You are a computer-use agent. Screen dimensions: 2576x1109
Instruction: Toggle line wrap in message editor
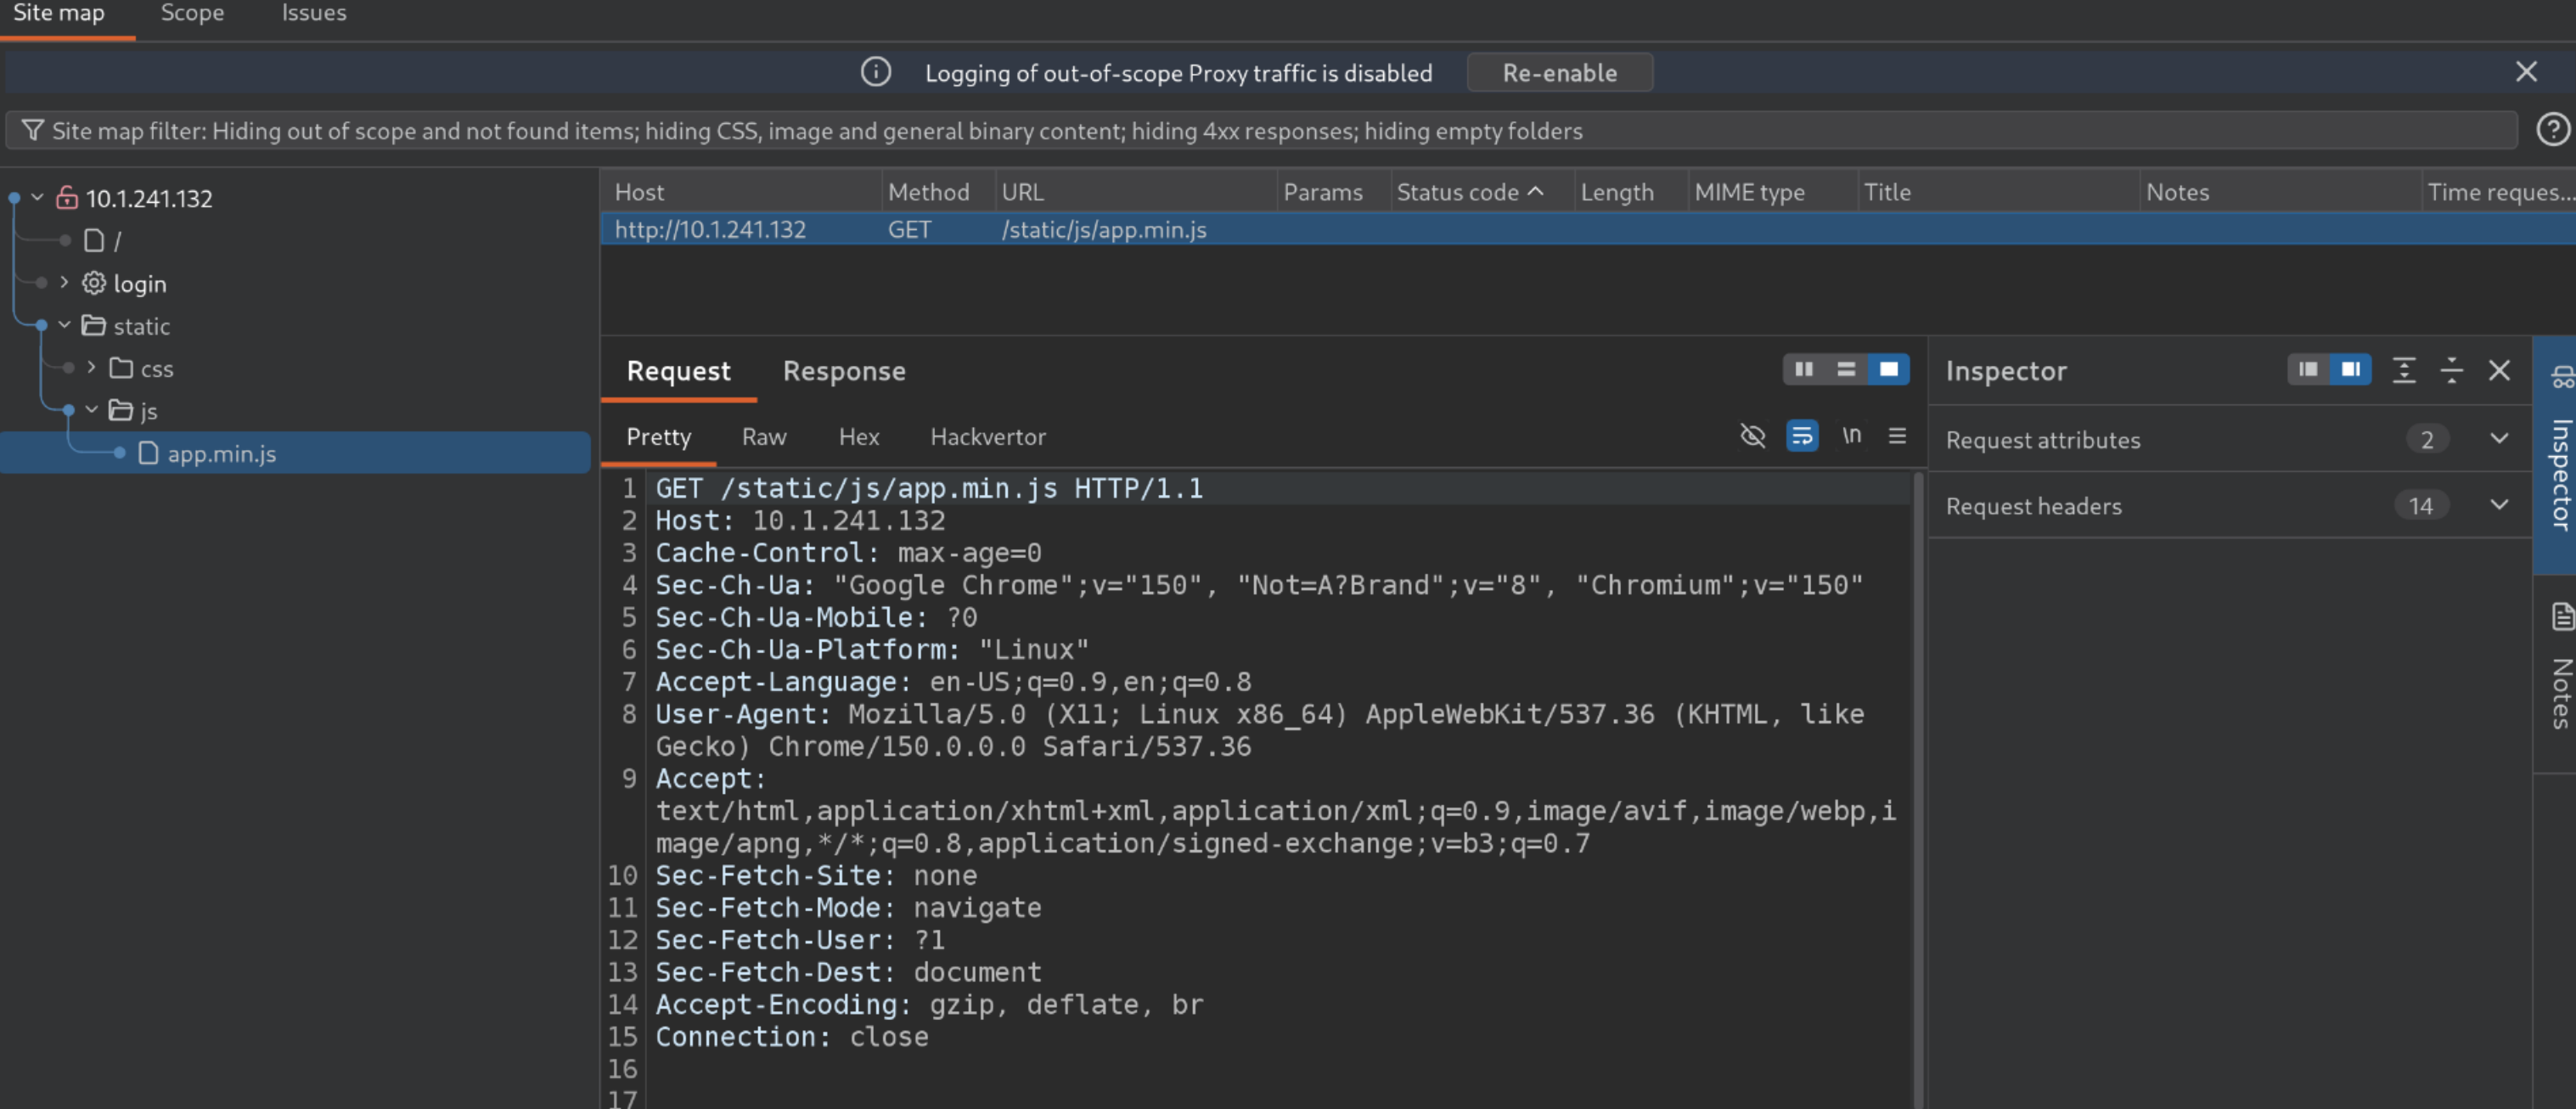coord(1802,436)
